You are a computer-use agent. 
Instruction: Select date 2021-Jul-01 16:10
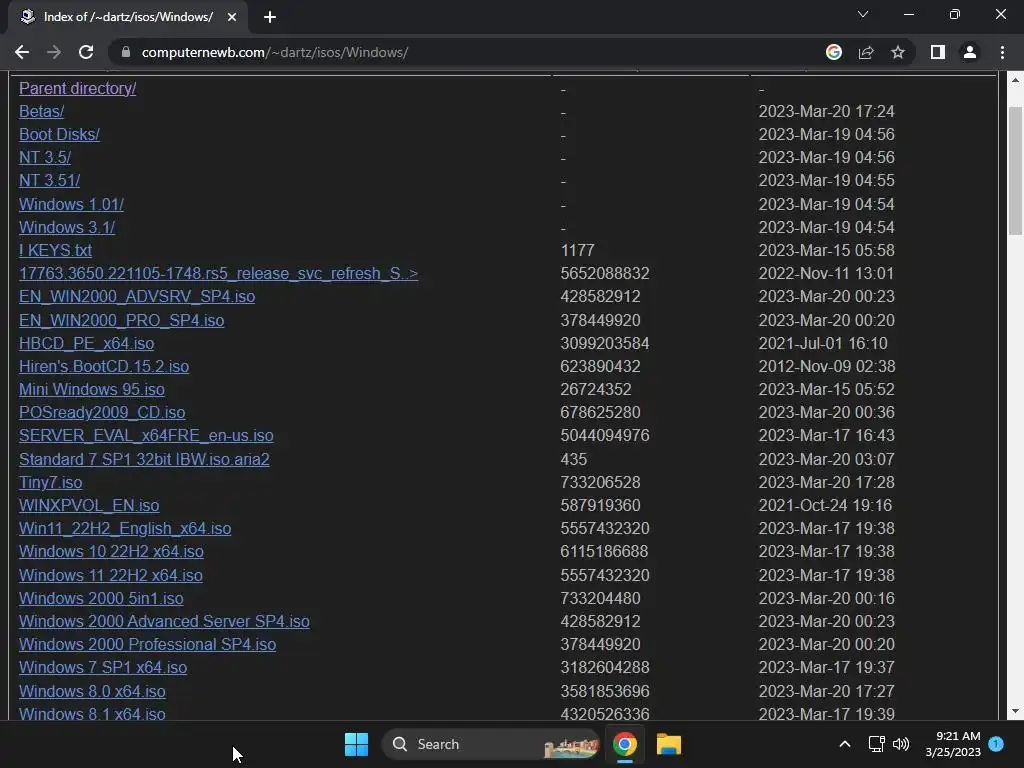[823, 343]
